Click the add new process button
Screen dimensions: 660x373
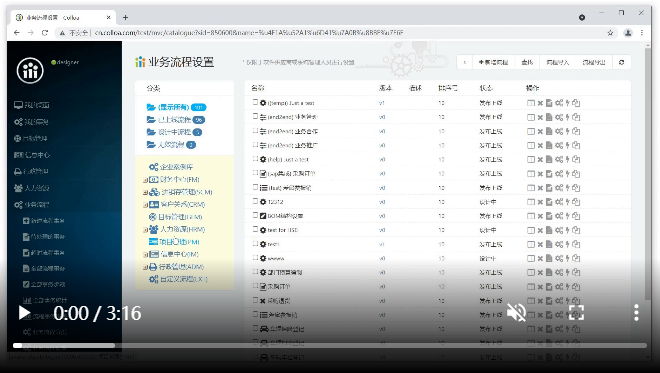pos(493,62)
